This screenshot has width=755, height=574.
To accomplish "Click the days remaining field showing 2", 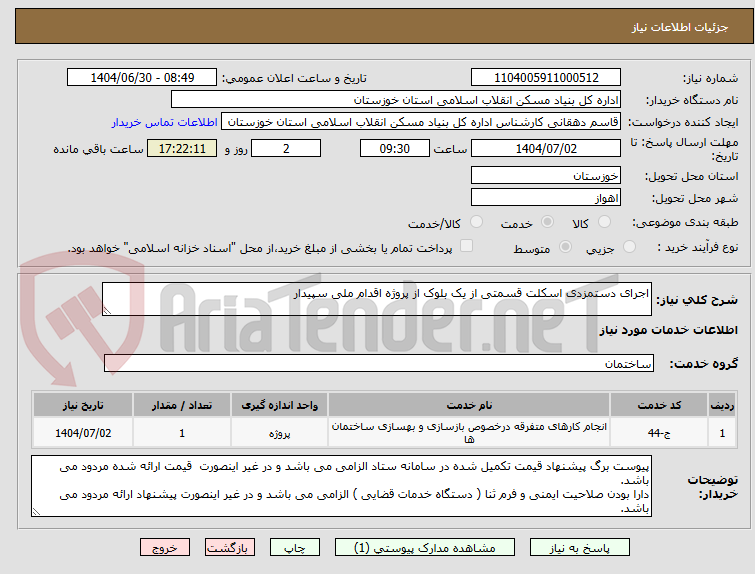I will tap(286, 148).
